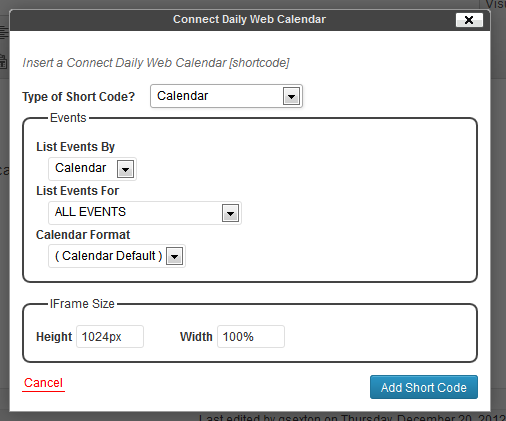Screen dimensions: 506x421
Task: Expand the Calendar Default format dropdown
Action: click(x=117, y=256)
